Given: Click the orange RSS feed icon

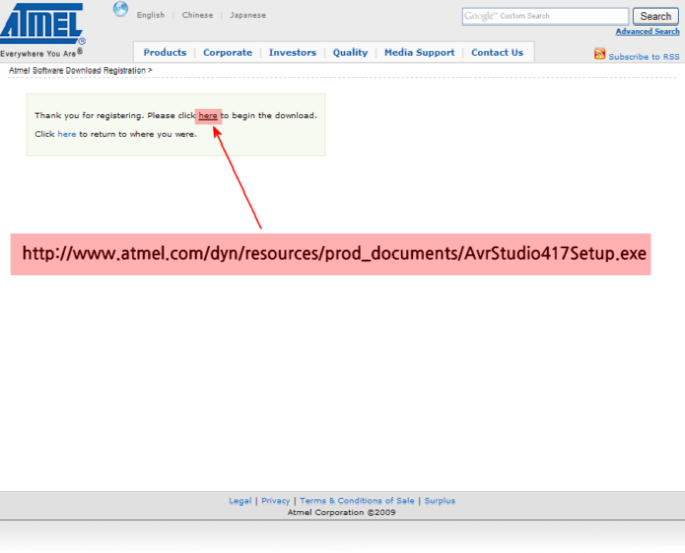Looking at the screenshot, I should pyautogui.click(x=599, y=54).
